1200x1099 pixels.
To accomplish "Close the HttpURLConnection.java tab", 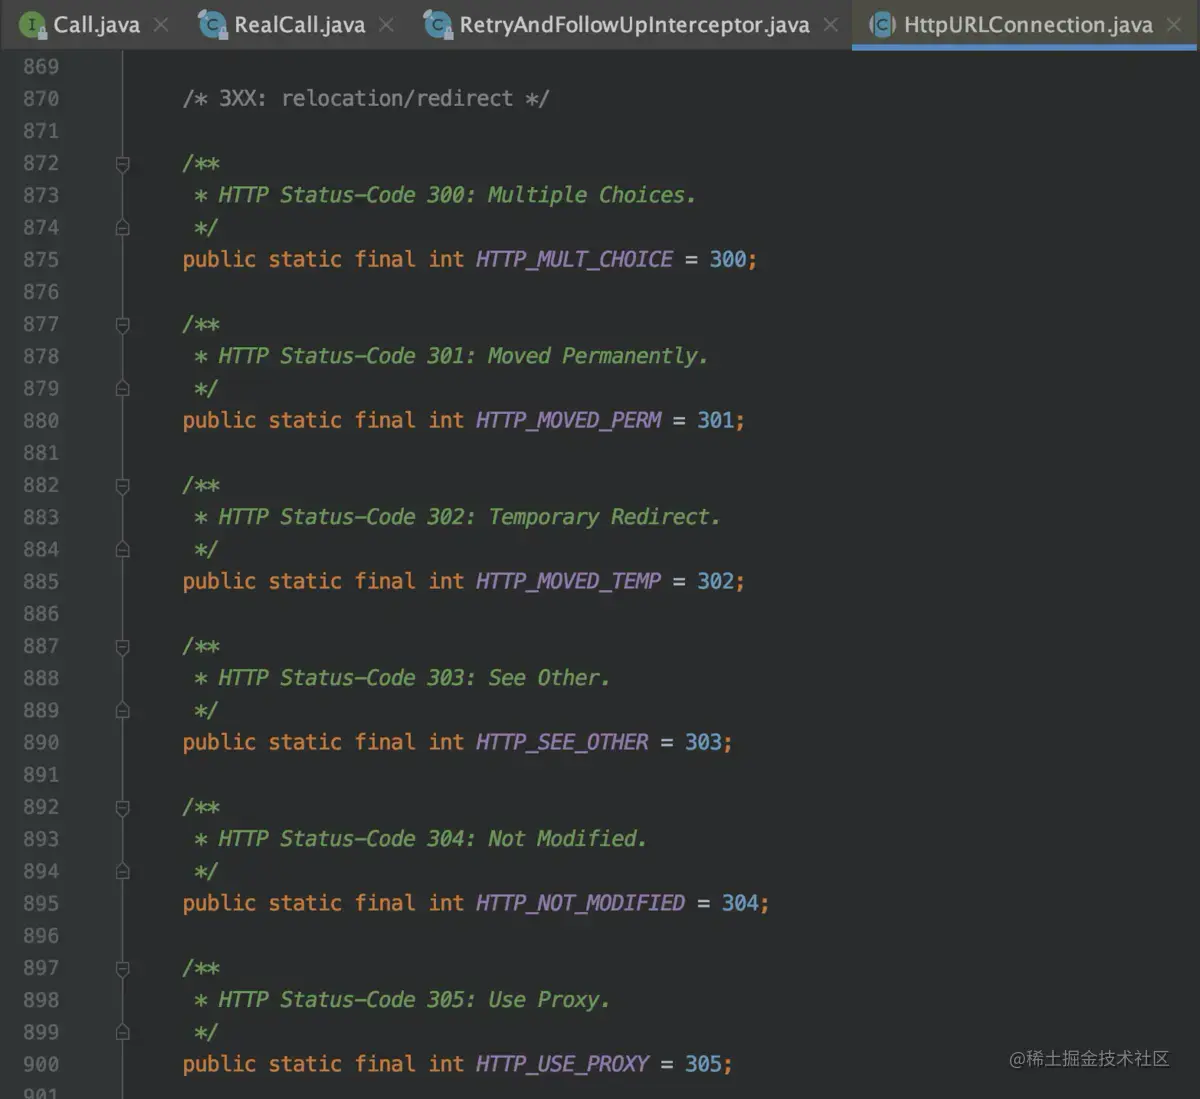I will 1174,25.
